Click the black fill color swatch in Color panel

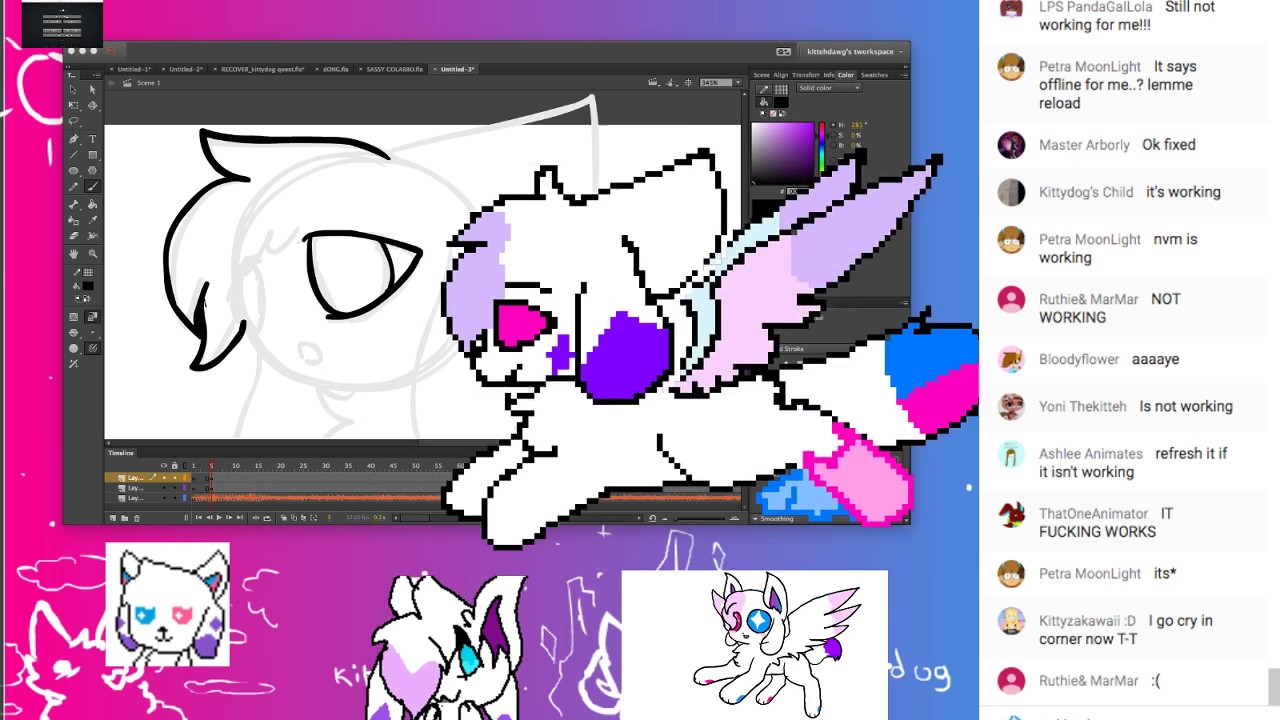coord(781,102)
